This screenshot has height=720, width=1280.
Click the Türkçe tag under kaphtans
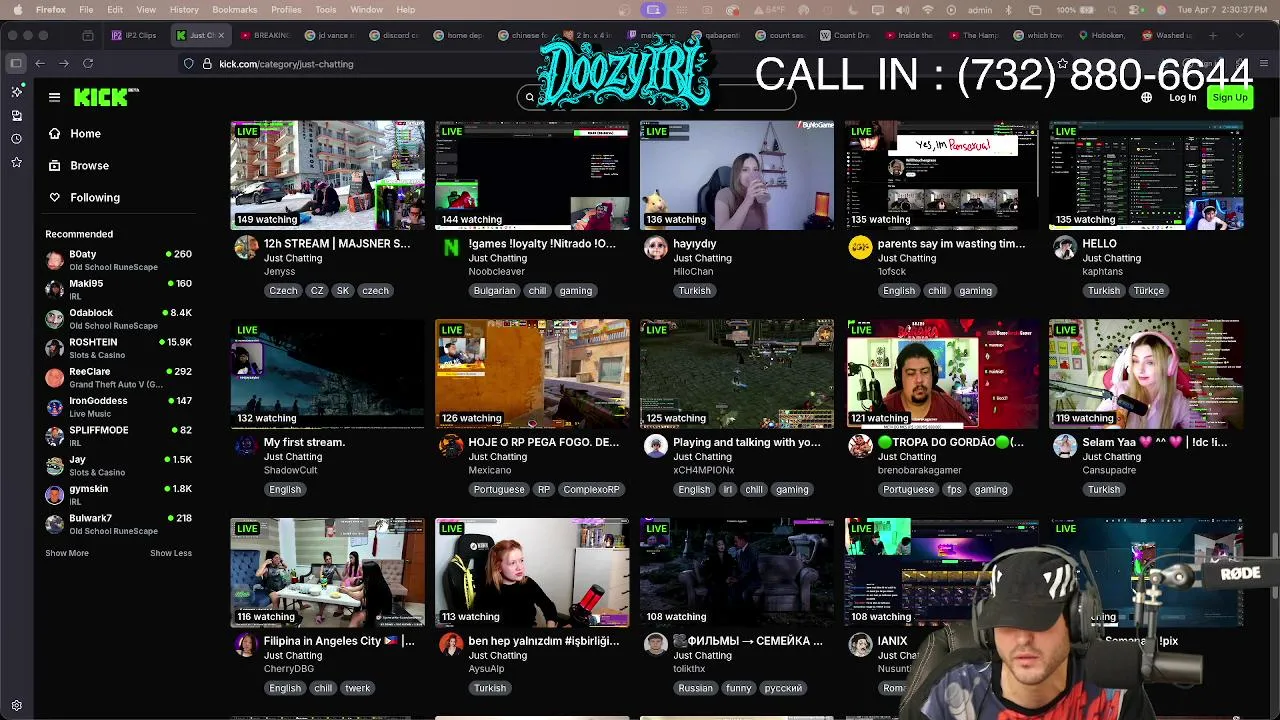click(x=1148, y=290)
